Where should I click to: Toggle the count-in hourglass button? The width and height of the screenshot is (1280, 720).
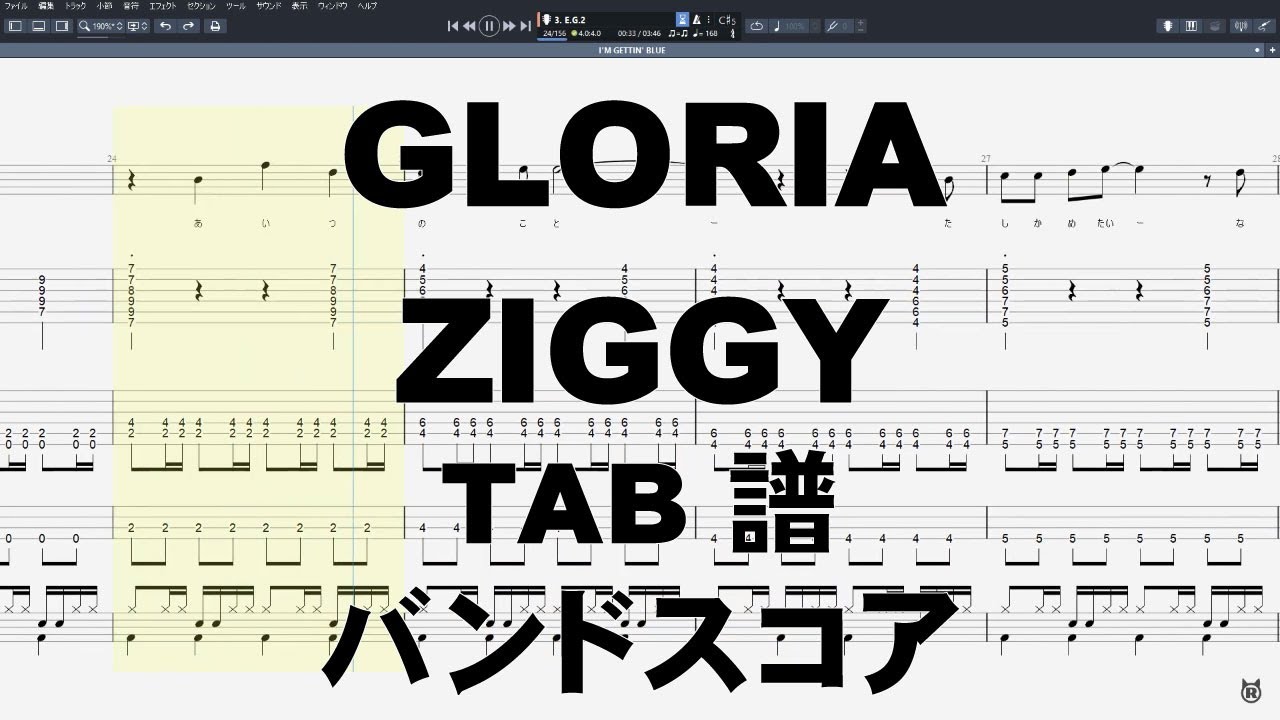coord(682,19)
